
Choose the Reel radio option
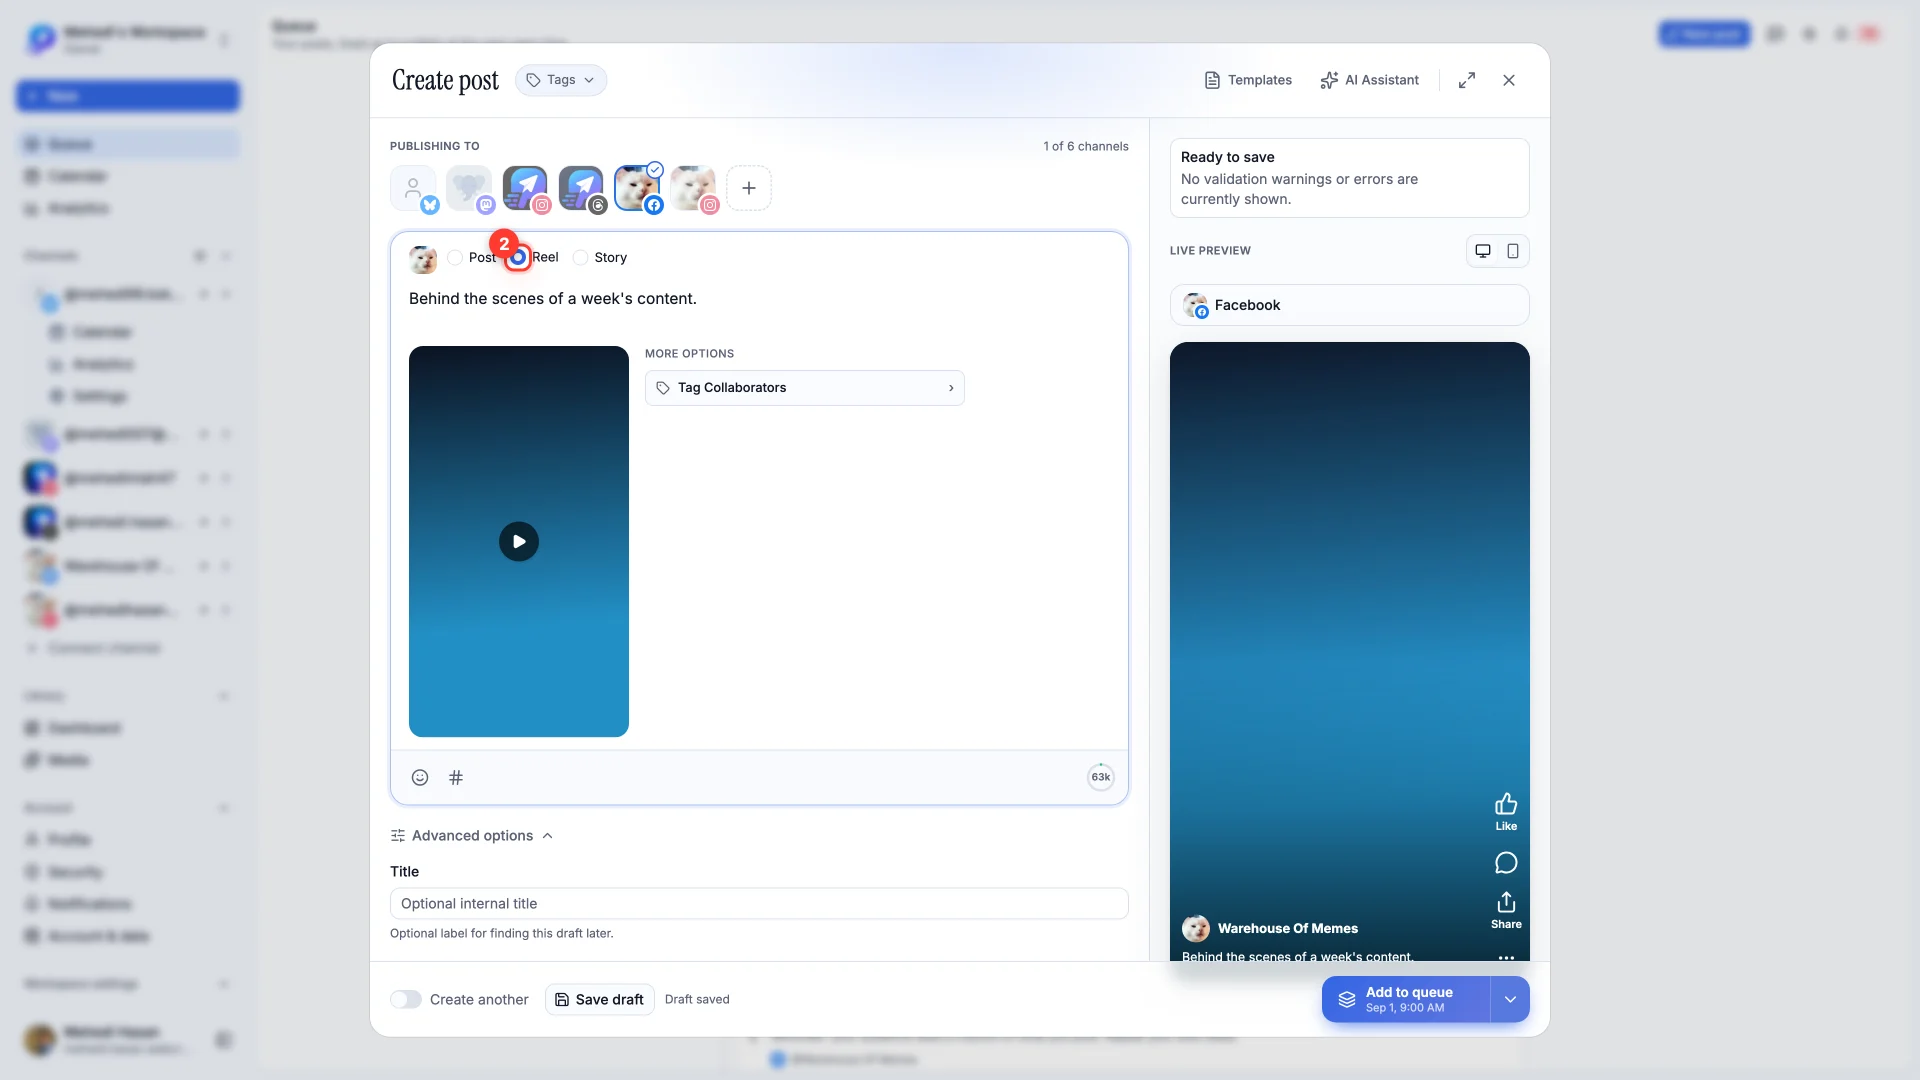tap(518, 258)
